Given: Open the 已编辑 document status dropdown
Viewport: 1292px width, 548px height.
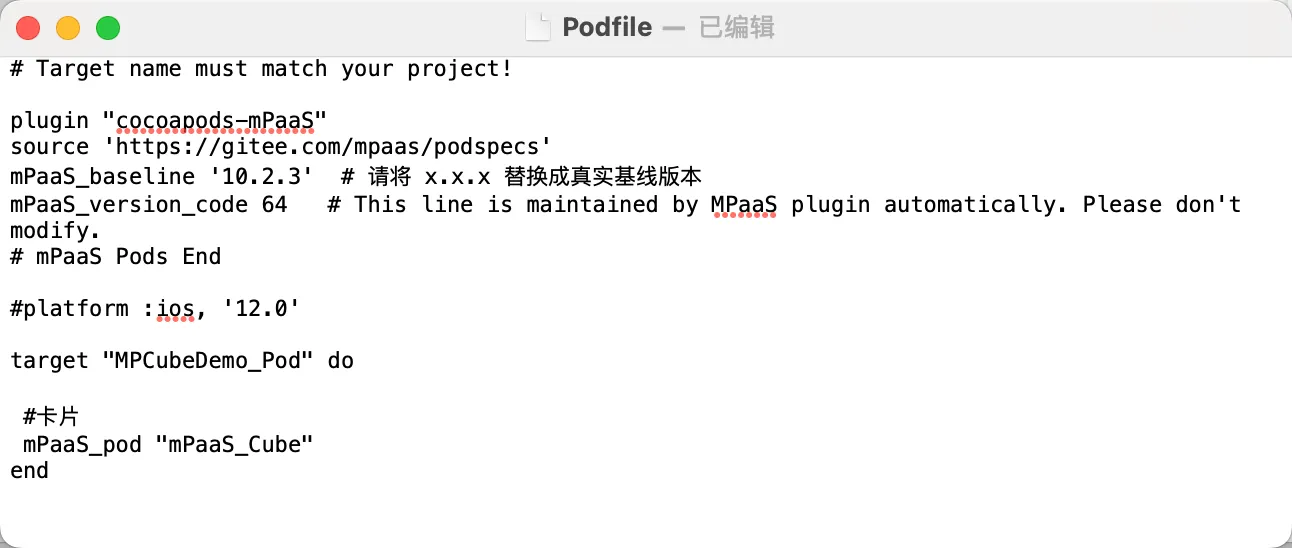Looking at the screenshot, I should 737,27.
